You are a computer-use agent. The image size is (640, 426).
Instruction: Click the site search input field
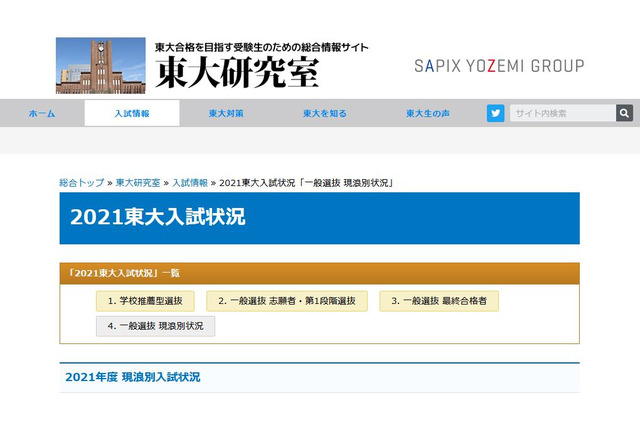(563, 113)
